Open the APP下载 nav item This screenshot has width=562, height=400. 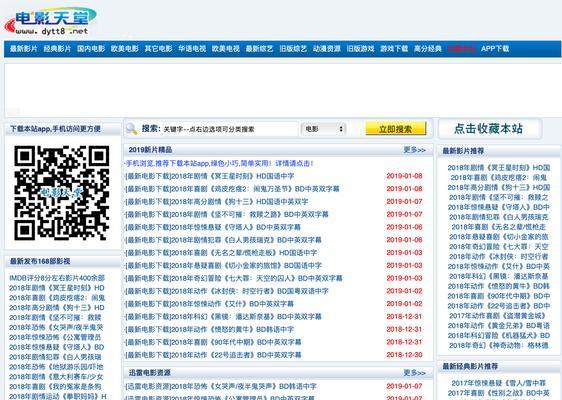coord(495,49)
